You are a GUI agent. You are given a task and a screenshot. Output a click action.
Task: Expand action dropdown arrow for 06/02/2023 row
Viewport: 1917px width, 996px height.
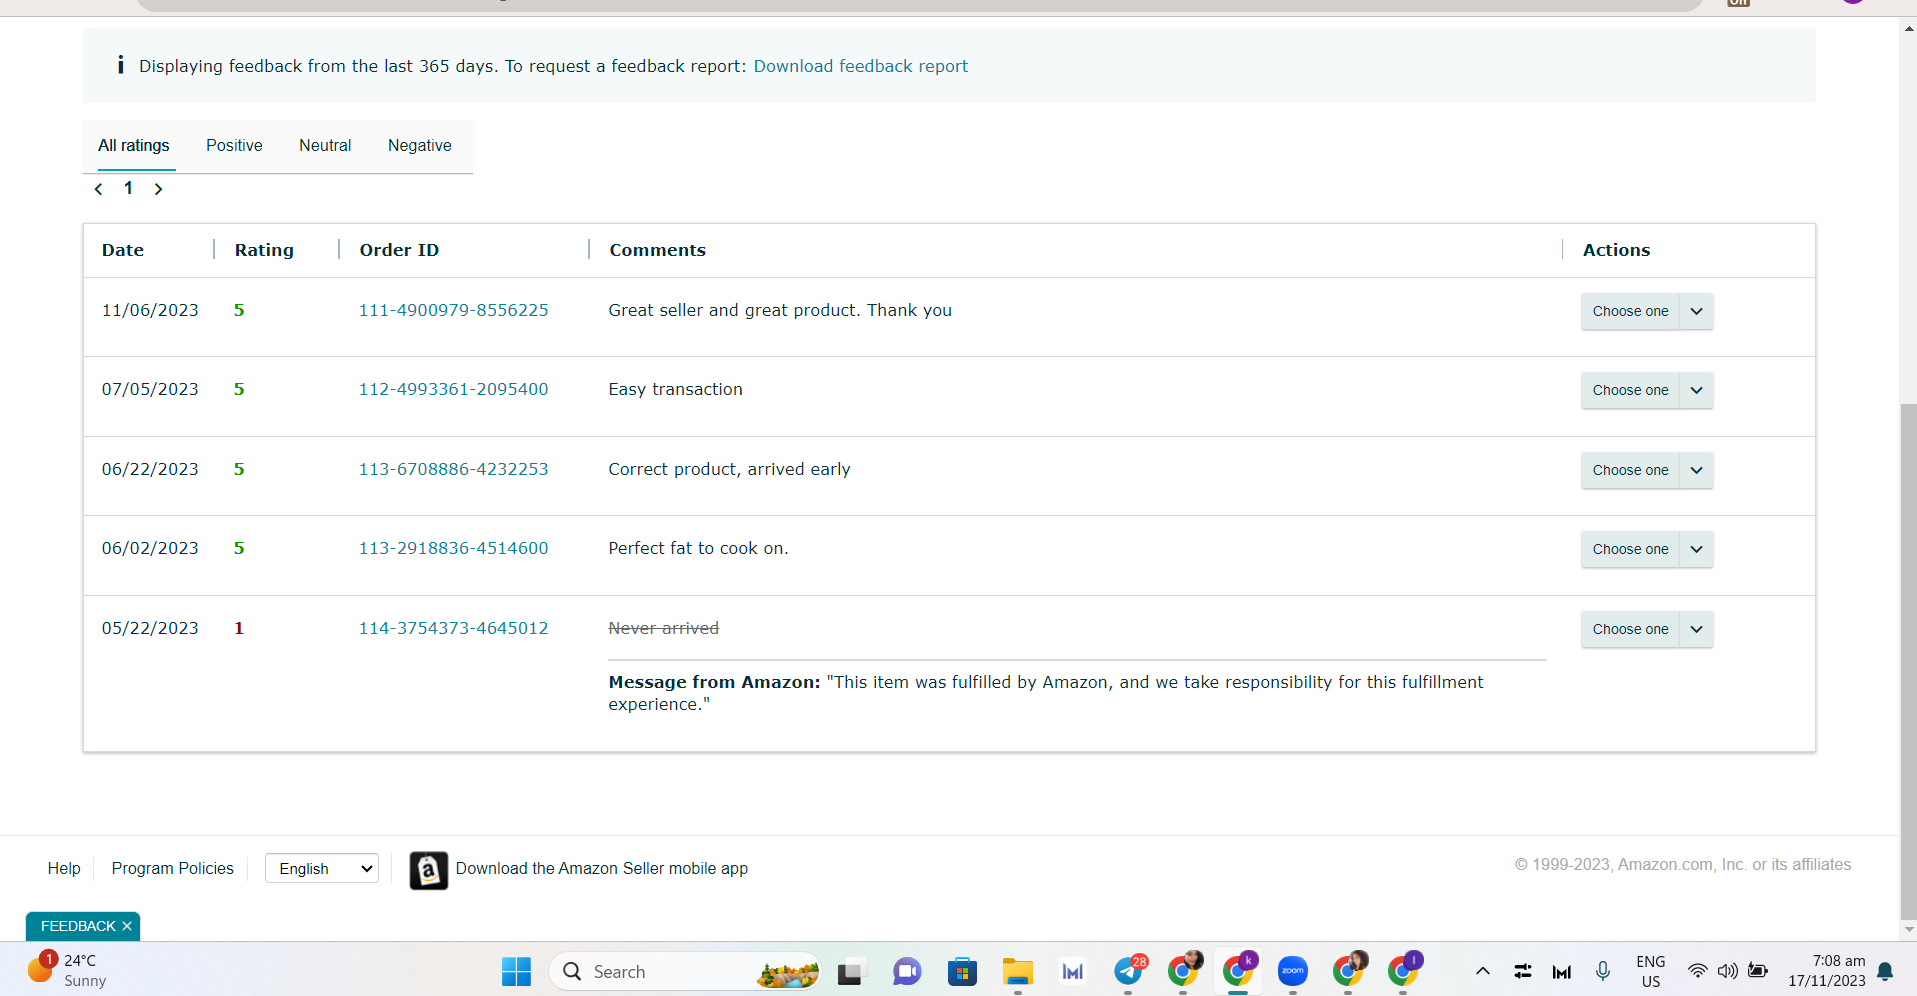[1697, 549]
